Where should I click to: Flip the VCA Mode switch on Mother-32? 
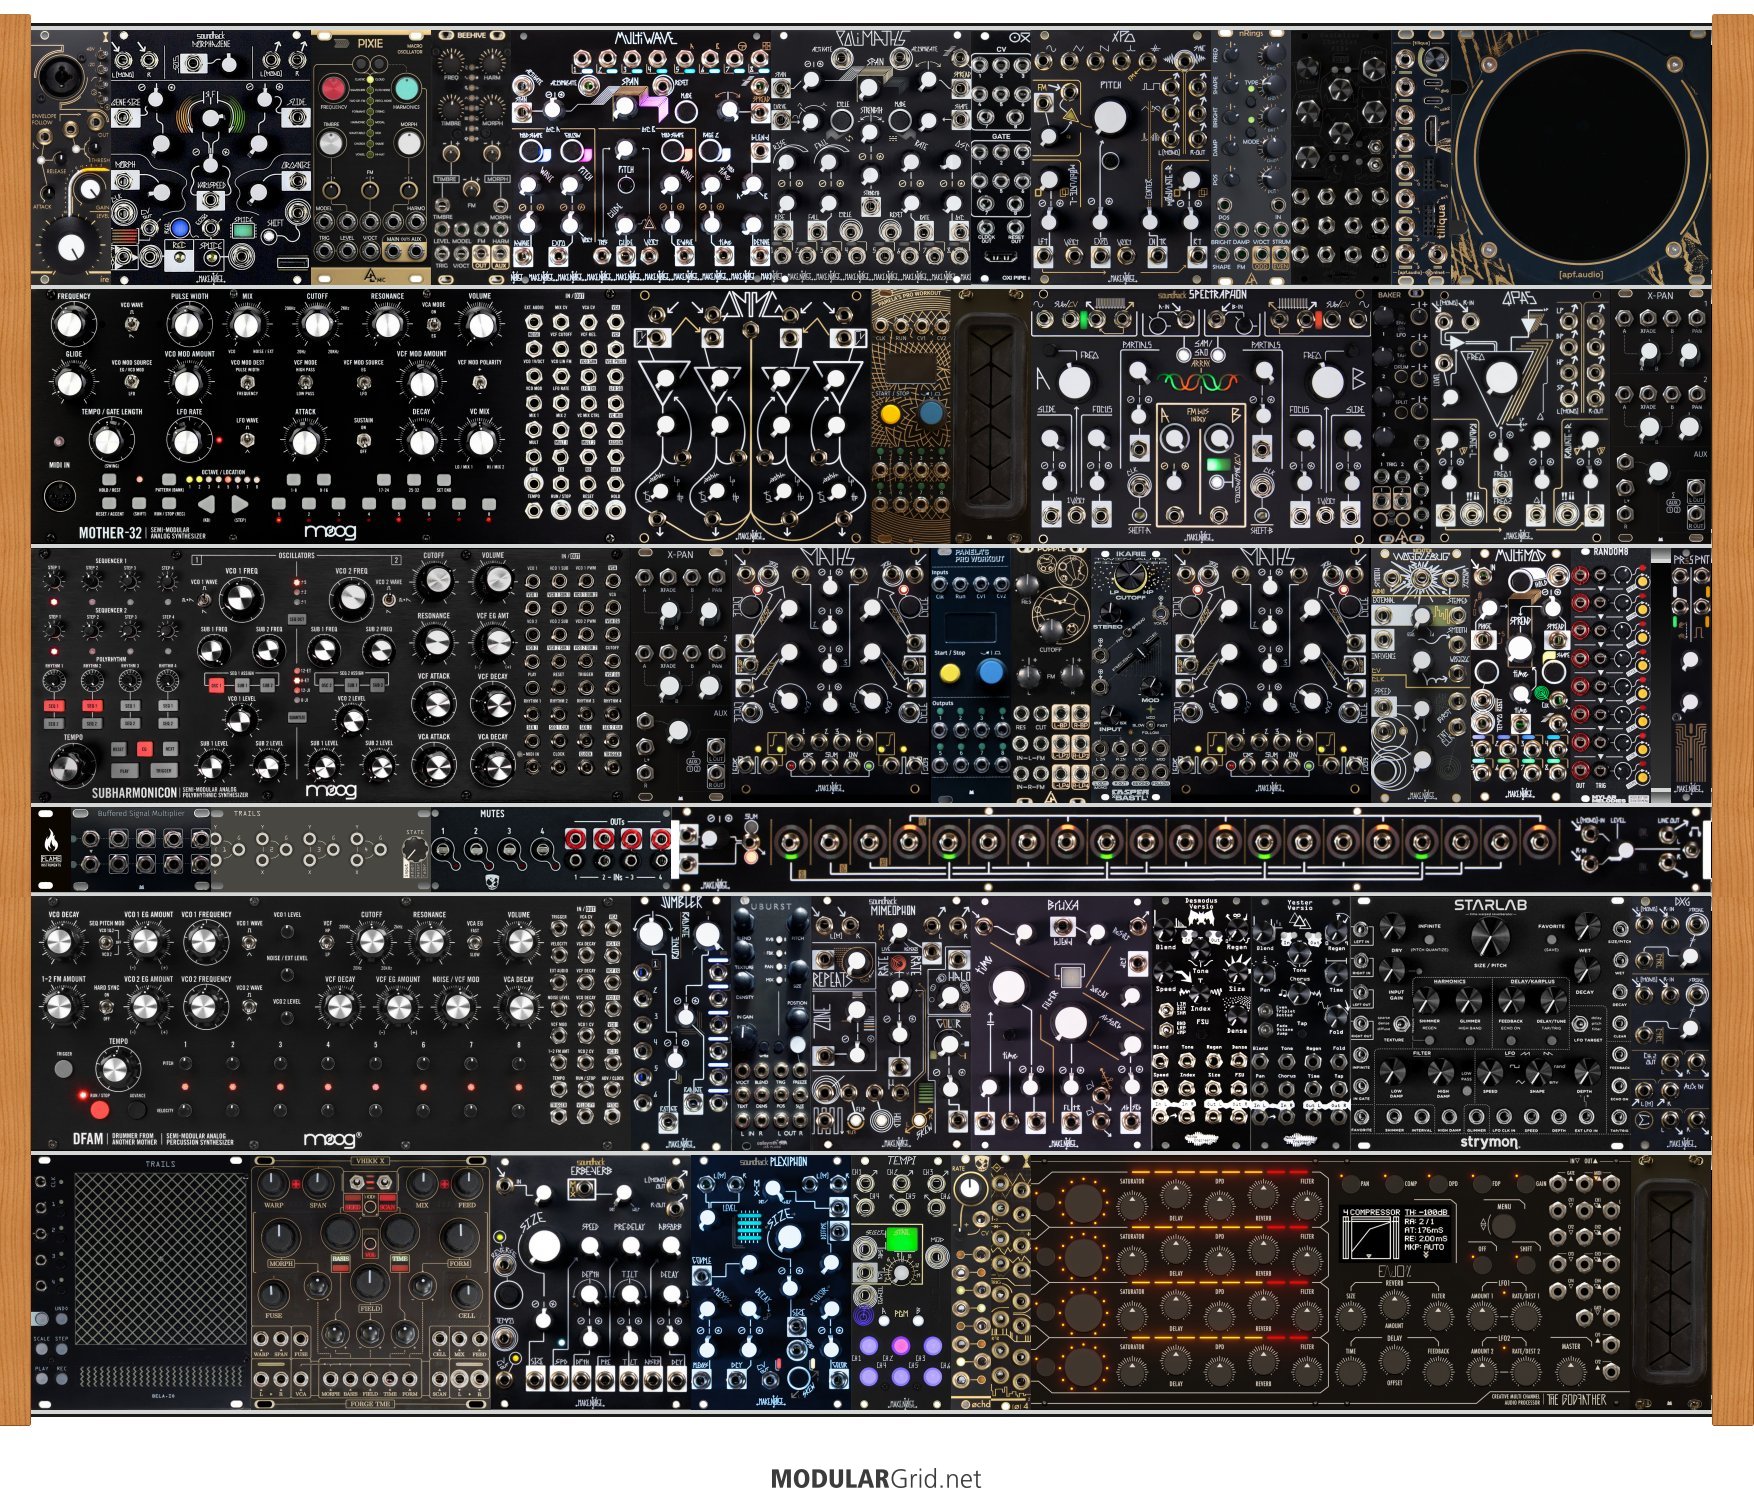click(x=435, y=325)
